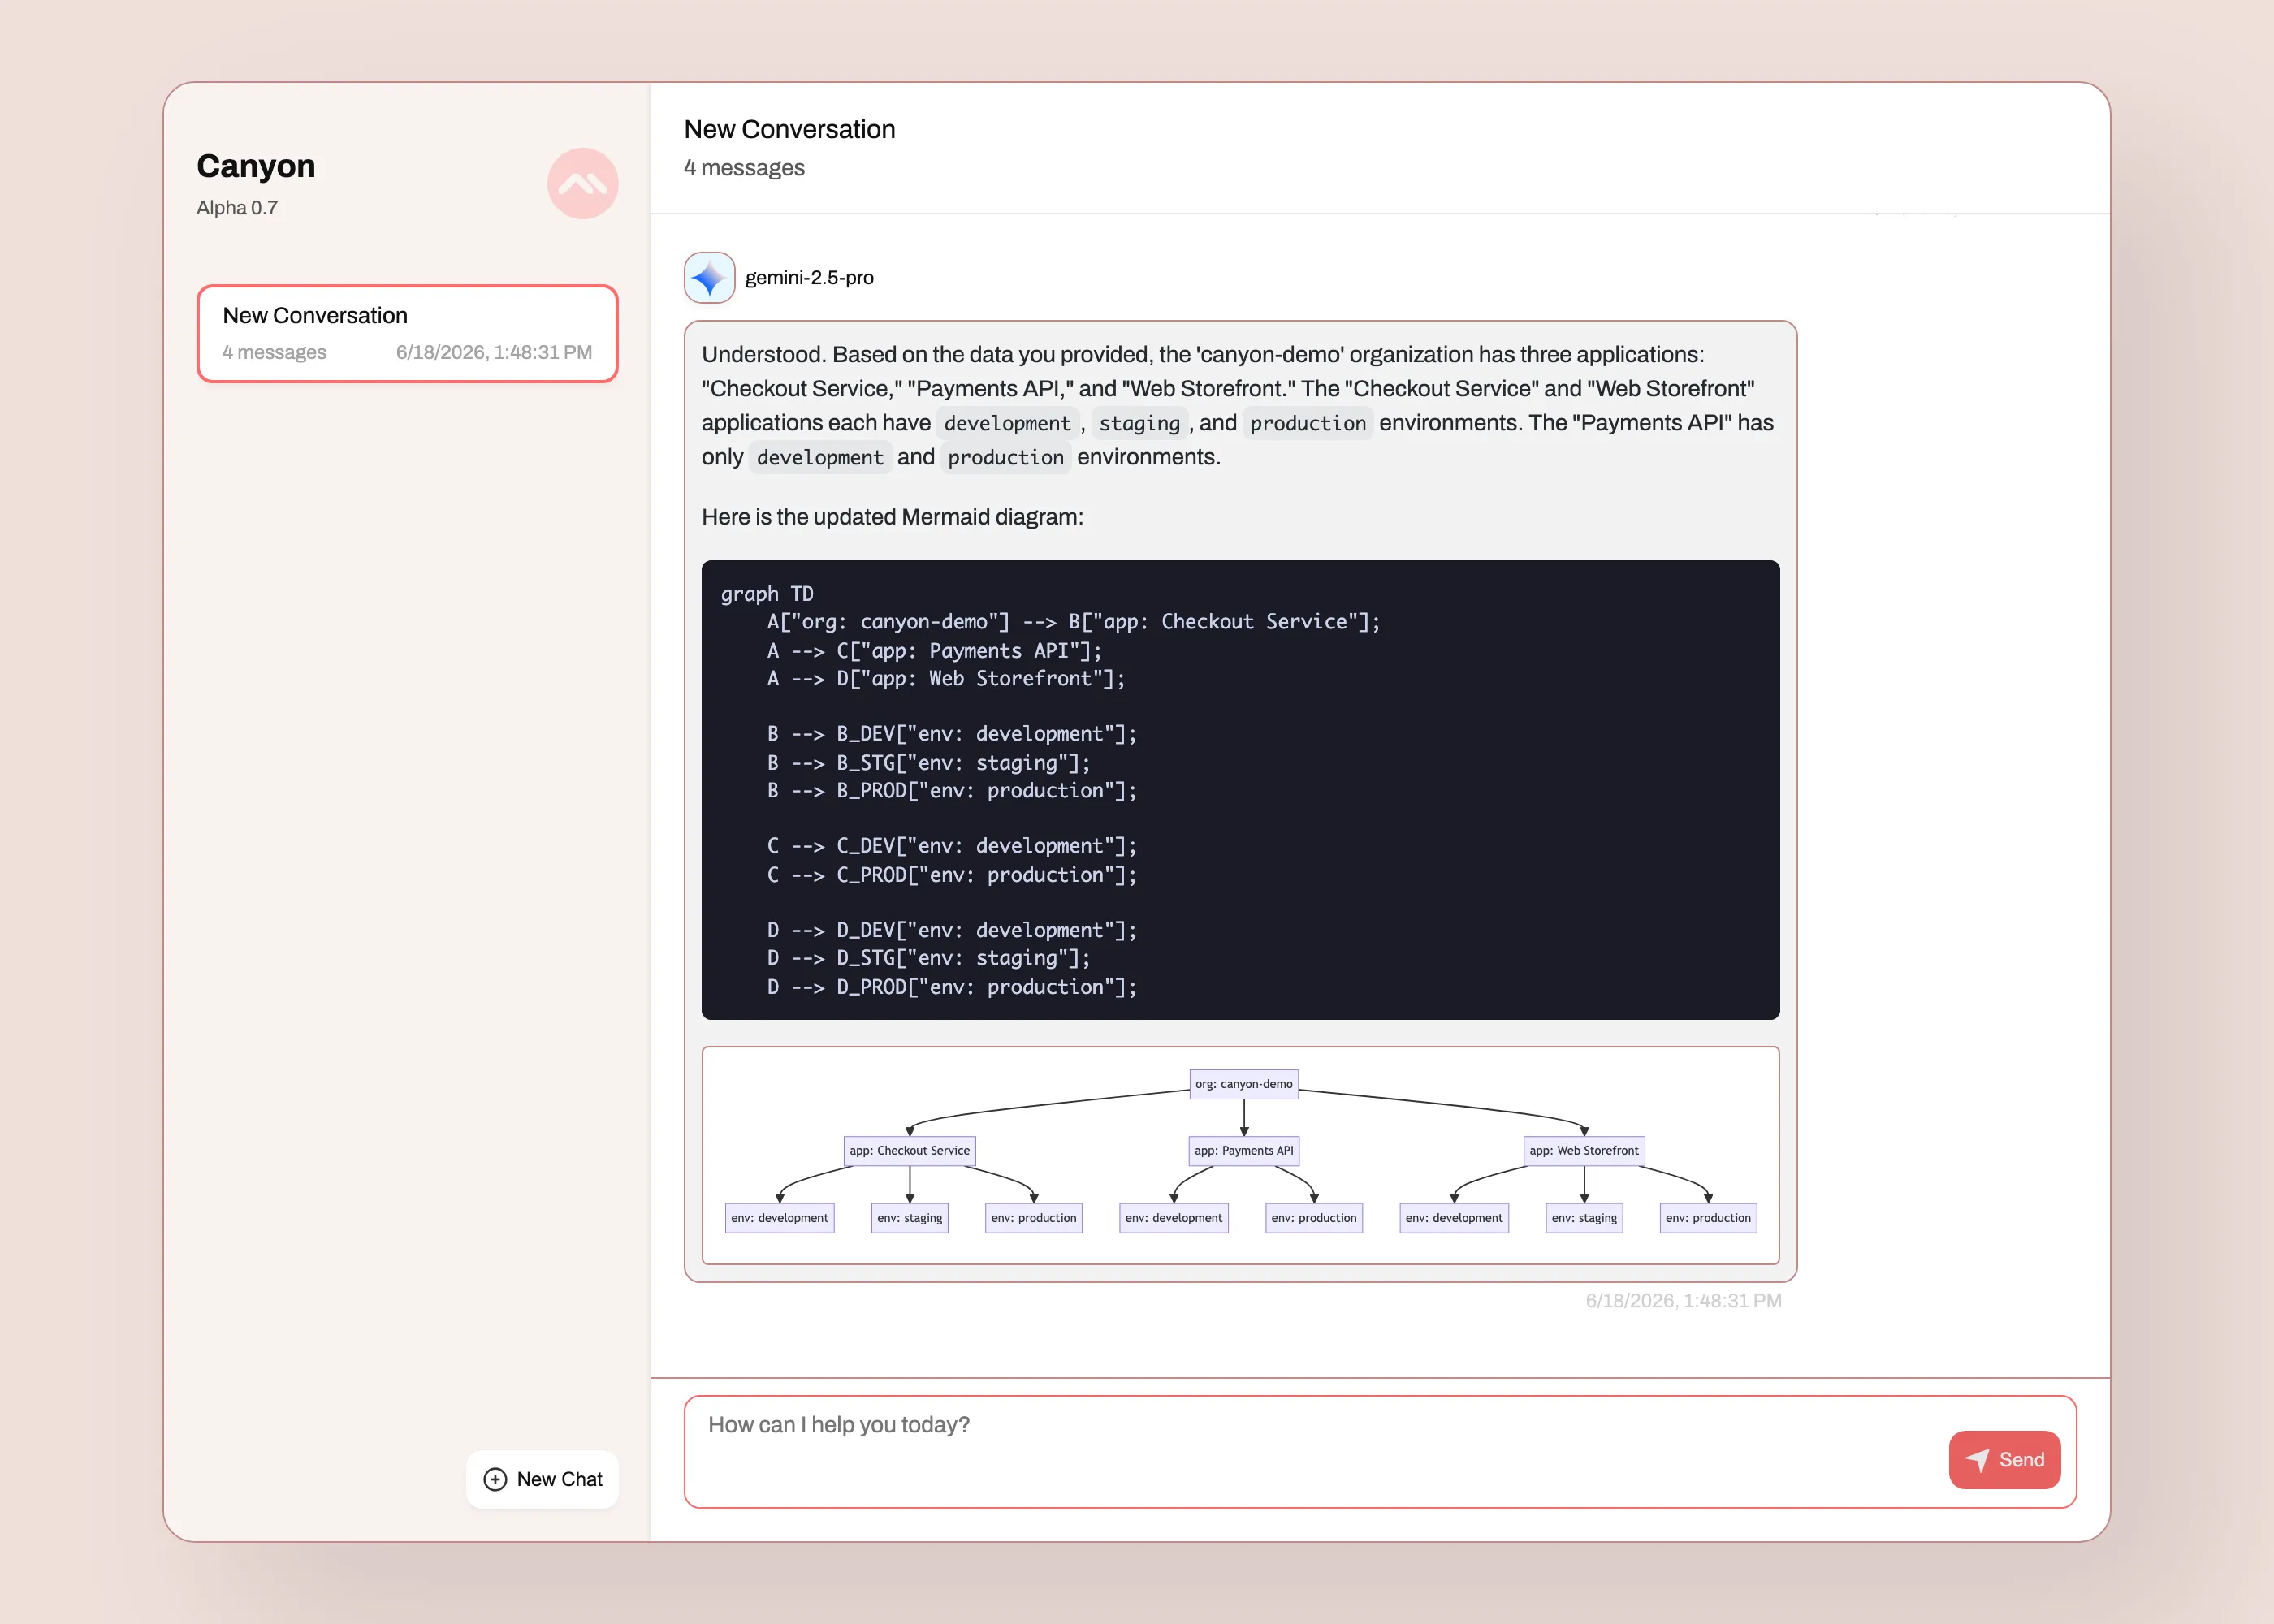Screen dimensions: 2274x1624
Task: Click the plus icon in New Chat
Action: [495, 1479]
